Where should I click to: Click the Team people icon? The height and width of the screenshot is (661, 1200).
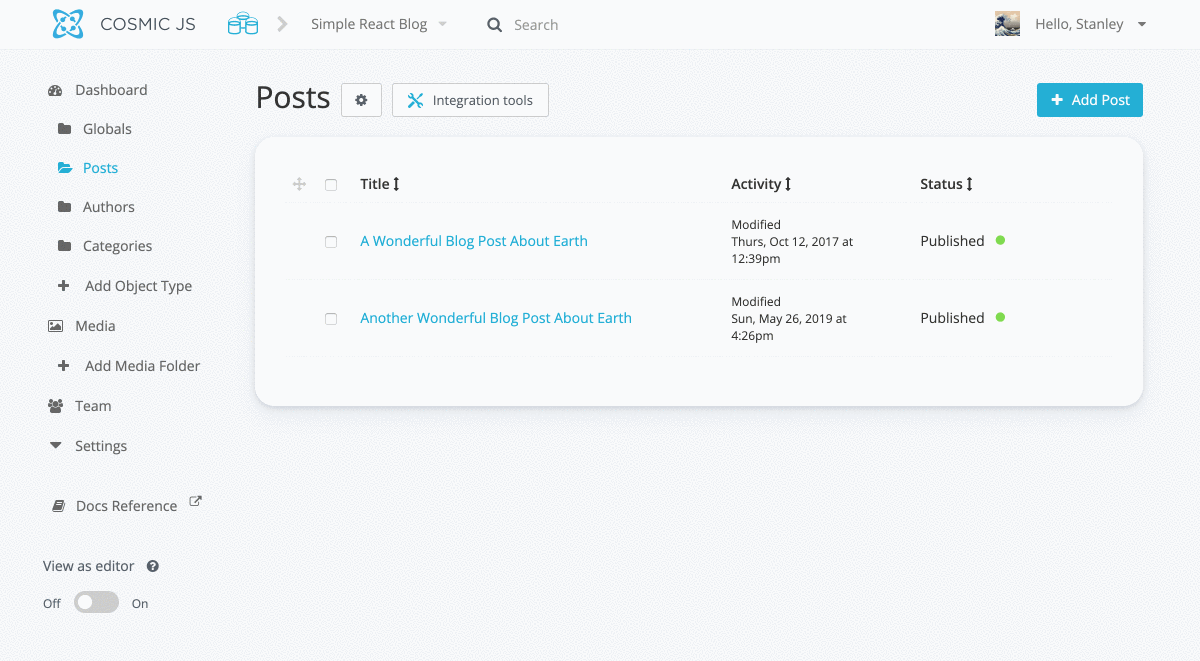(x=55, y=406)
